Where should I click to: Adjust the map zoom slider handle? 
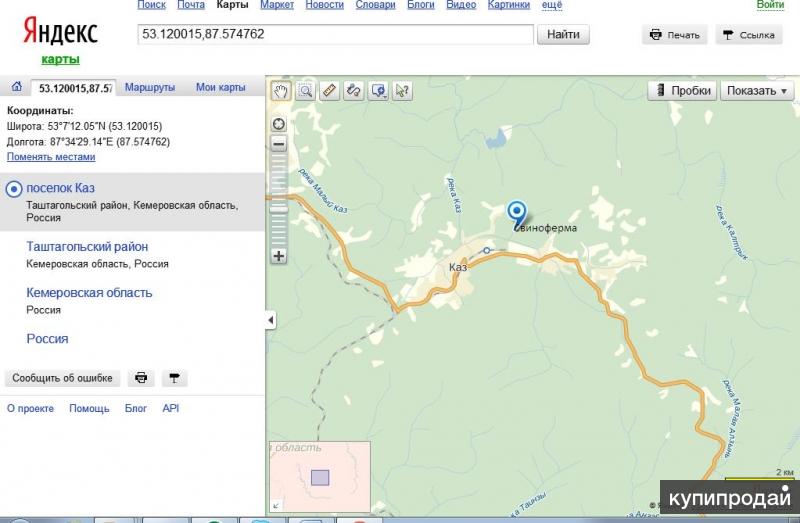coord(279,209)
